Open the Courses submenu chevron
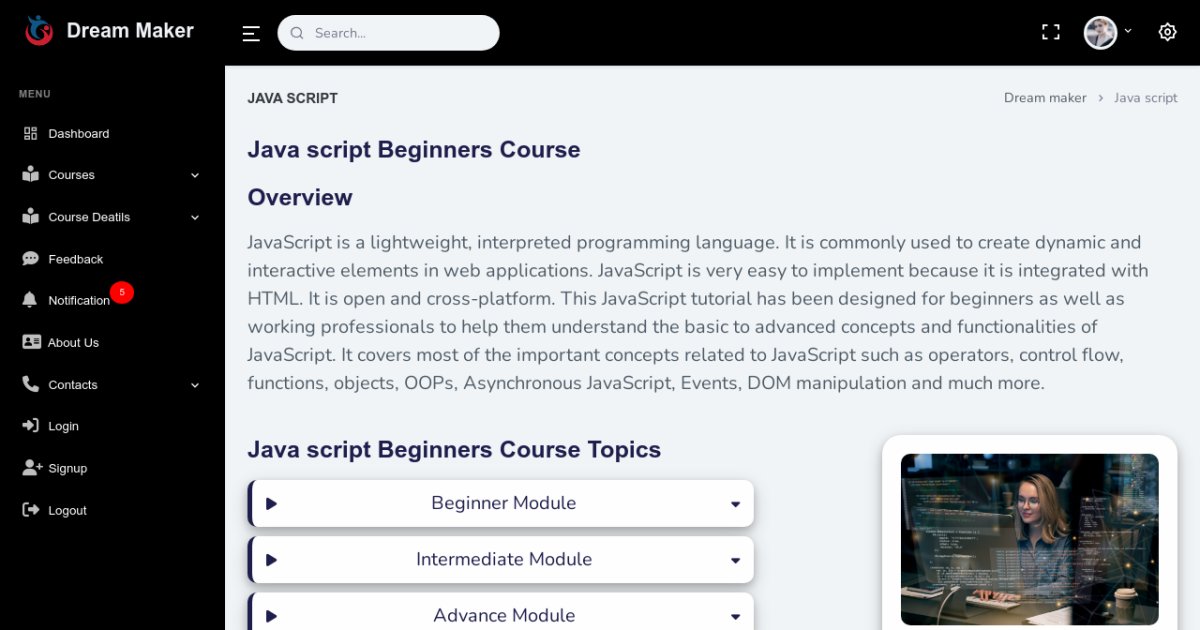 (194, 175)
